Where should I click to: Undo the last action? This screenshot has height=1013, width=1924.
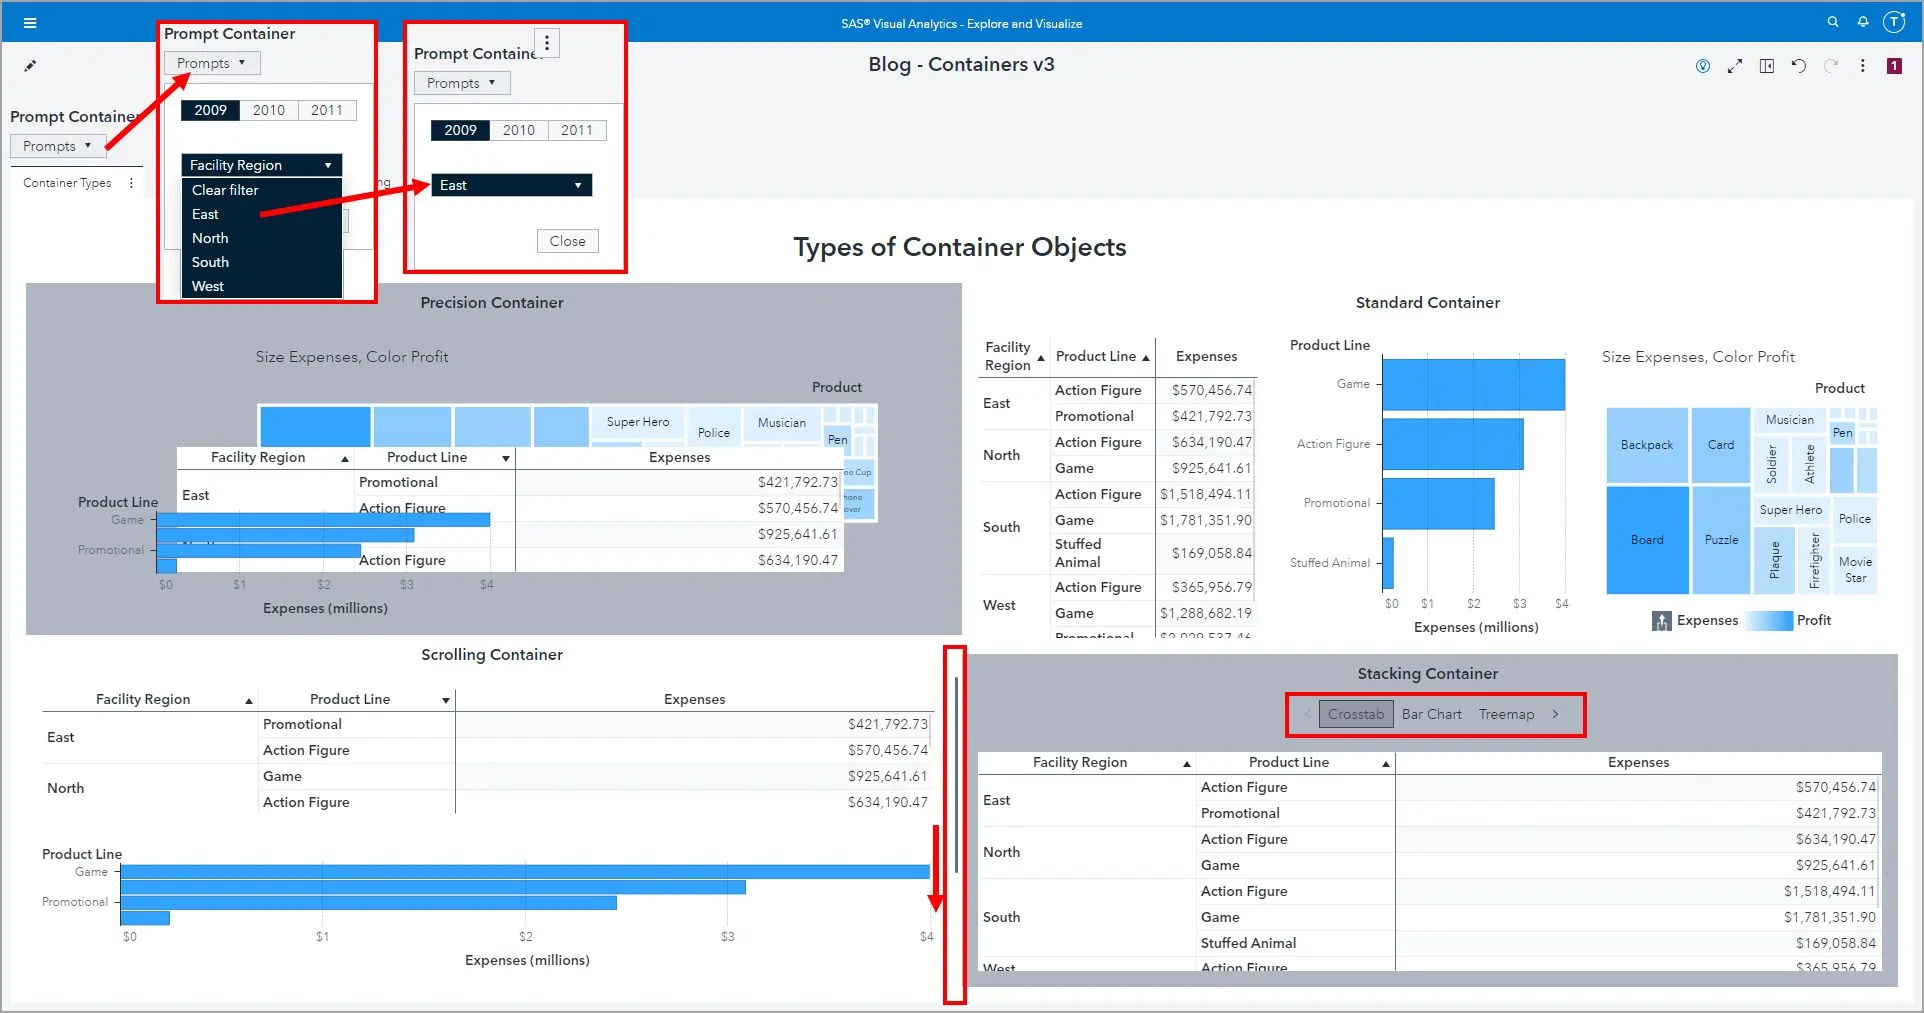pos(1798,66)
